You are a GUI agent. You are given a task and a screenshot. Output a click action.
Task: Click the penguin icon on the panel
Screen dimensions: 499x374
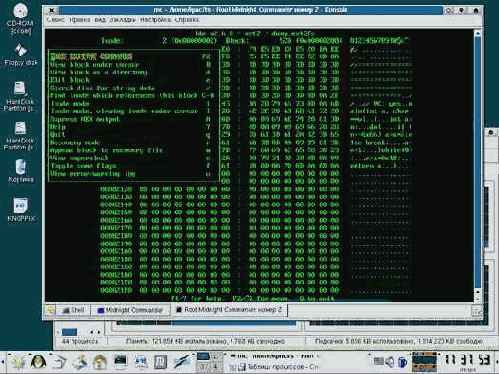coord(39,362)
